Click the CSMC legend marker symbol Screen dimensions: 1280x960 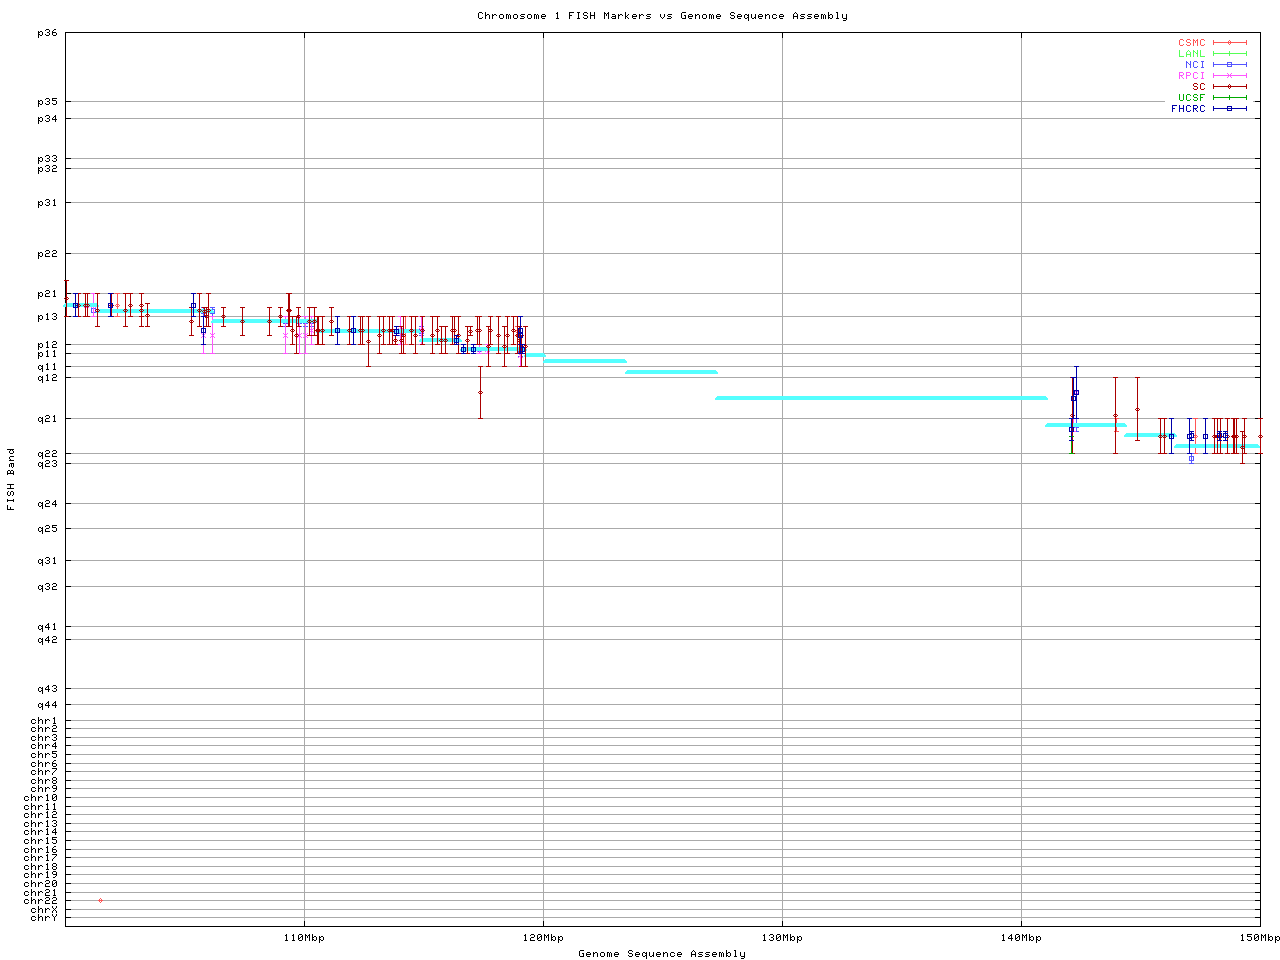point(1229,43)
